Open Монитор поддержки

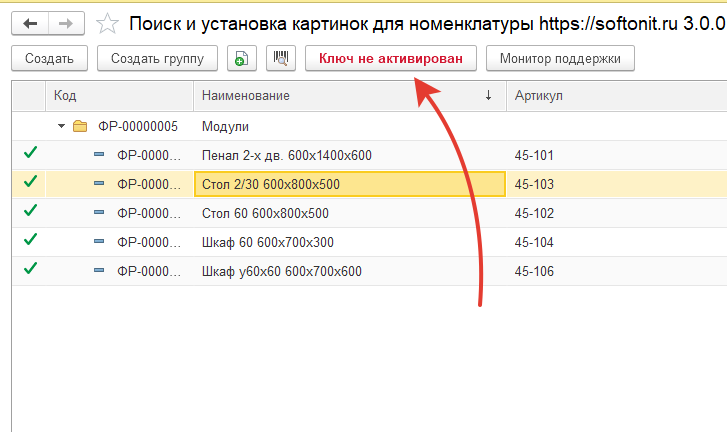[x=560, y=58]
